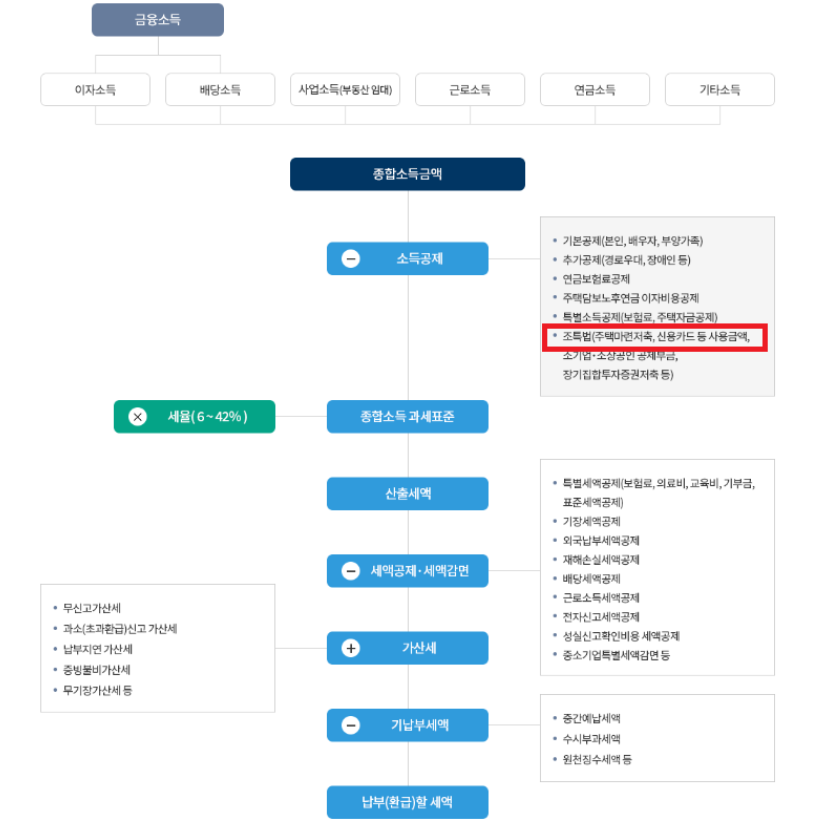This screenshot has height=821, width=832.
Task: Click 외국납부세액공제 item
Action: (601, 541)
